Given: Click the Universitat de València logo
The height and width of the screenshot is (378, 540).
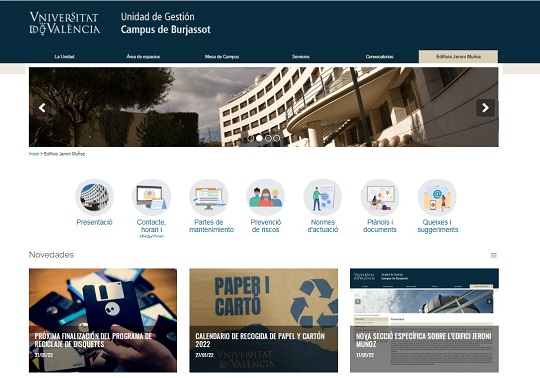Looking at the screenshot, I should [65, 23].
